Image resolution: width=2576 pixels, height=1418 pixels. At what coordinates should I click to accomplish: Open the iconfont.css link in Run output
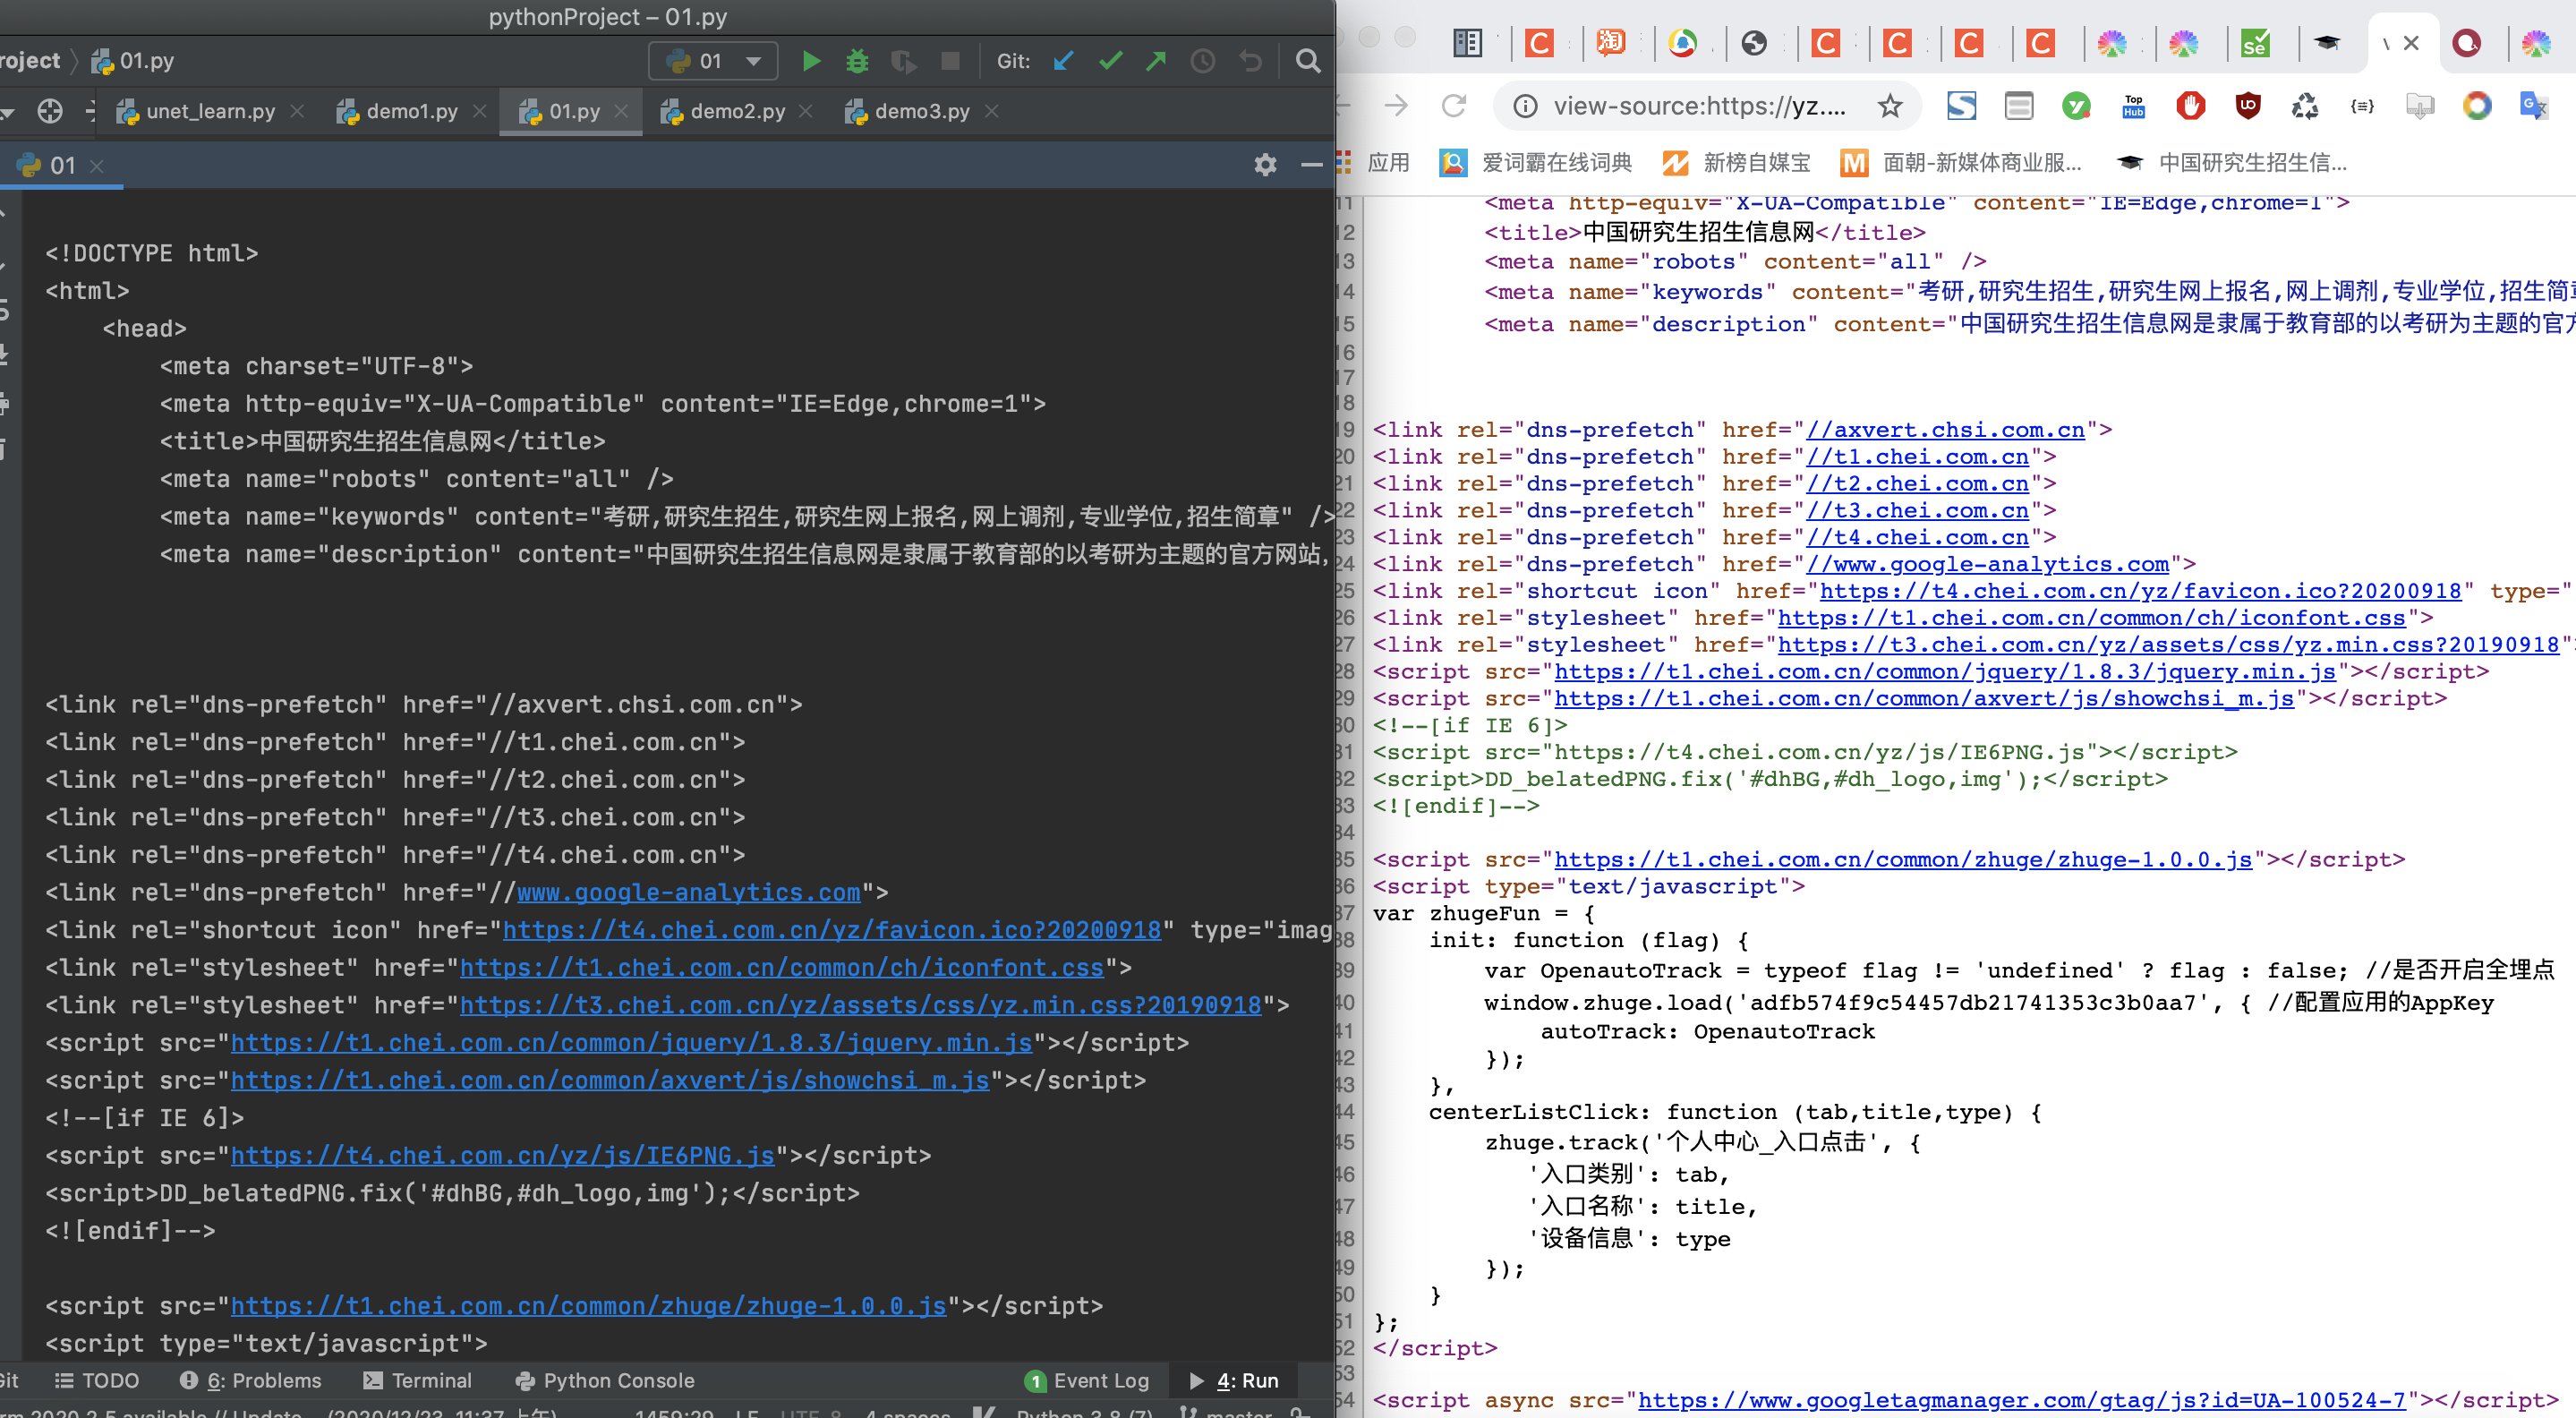[x=782, y=967]
